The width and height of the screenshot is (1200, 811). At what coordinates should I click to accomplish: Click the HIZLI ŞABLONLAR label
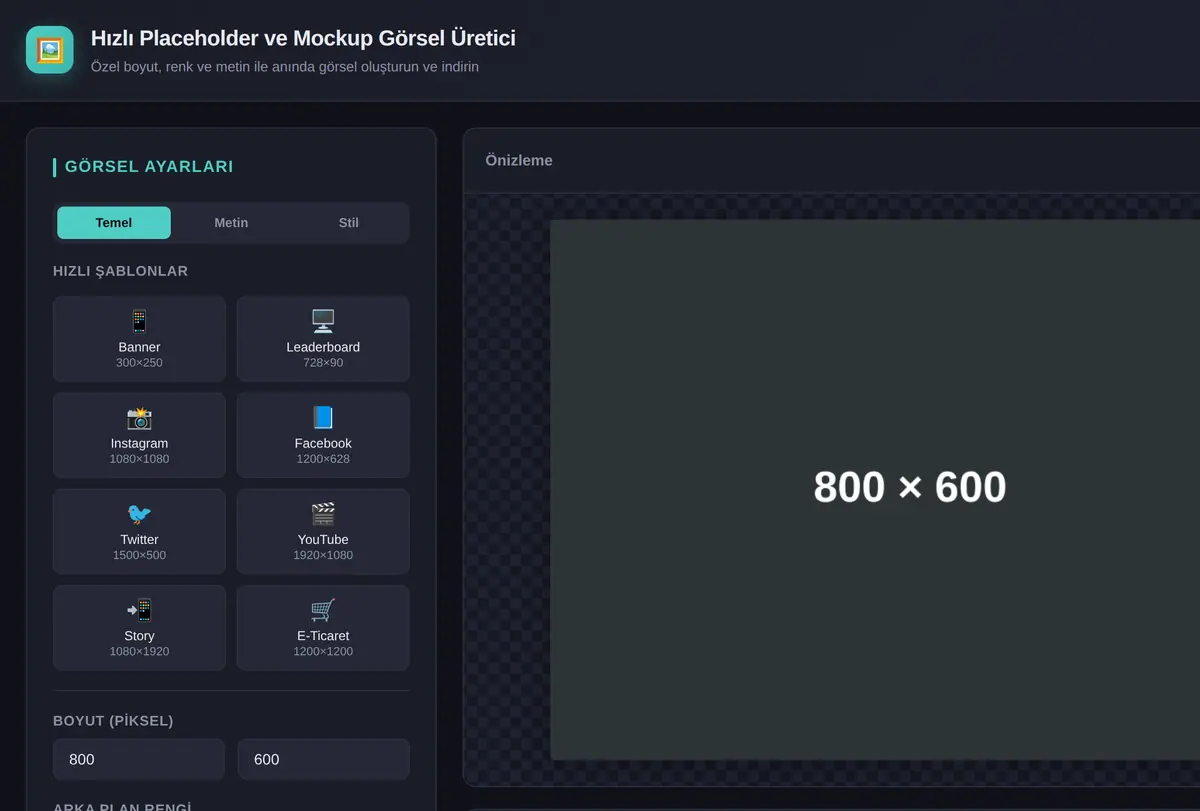pyautogui.click(x=121, y=271)
